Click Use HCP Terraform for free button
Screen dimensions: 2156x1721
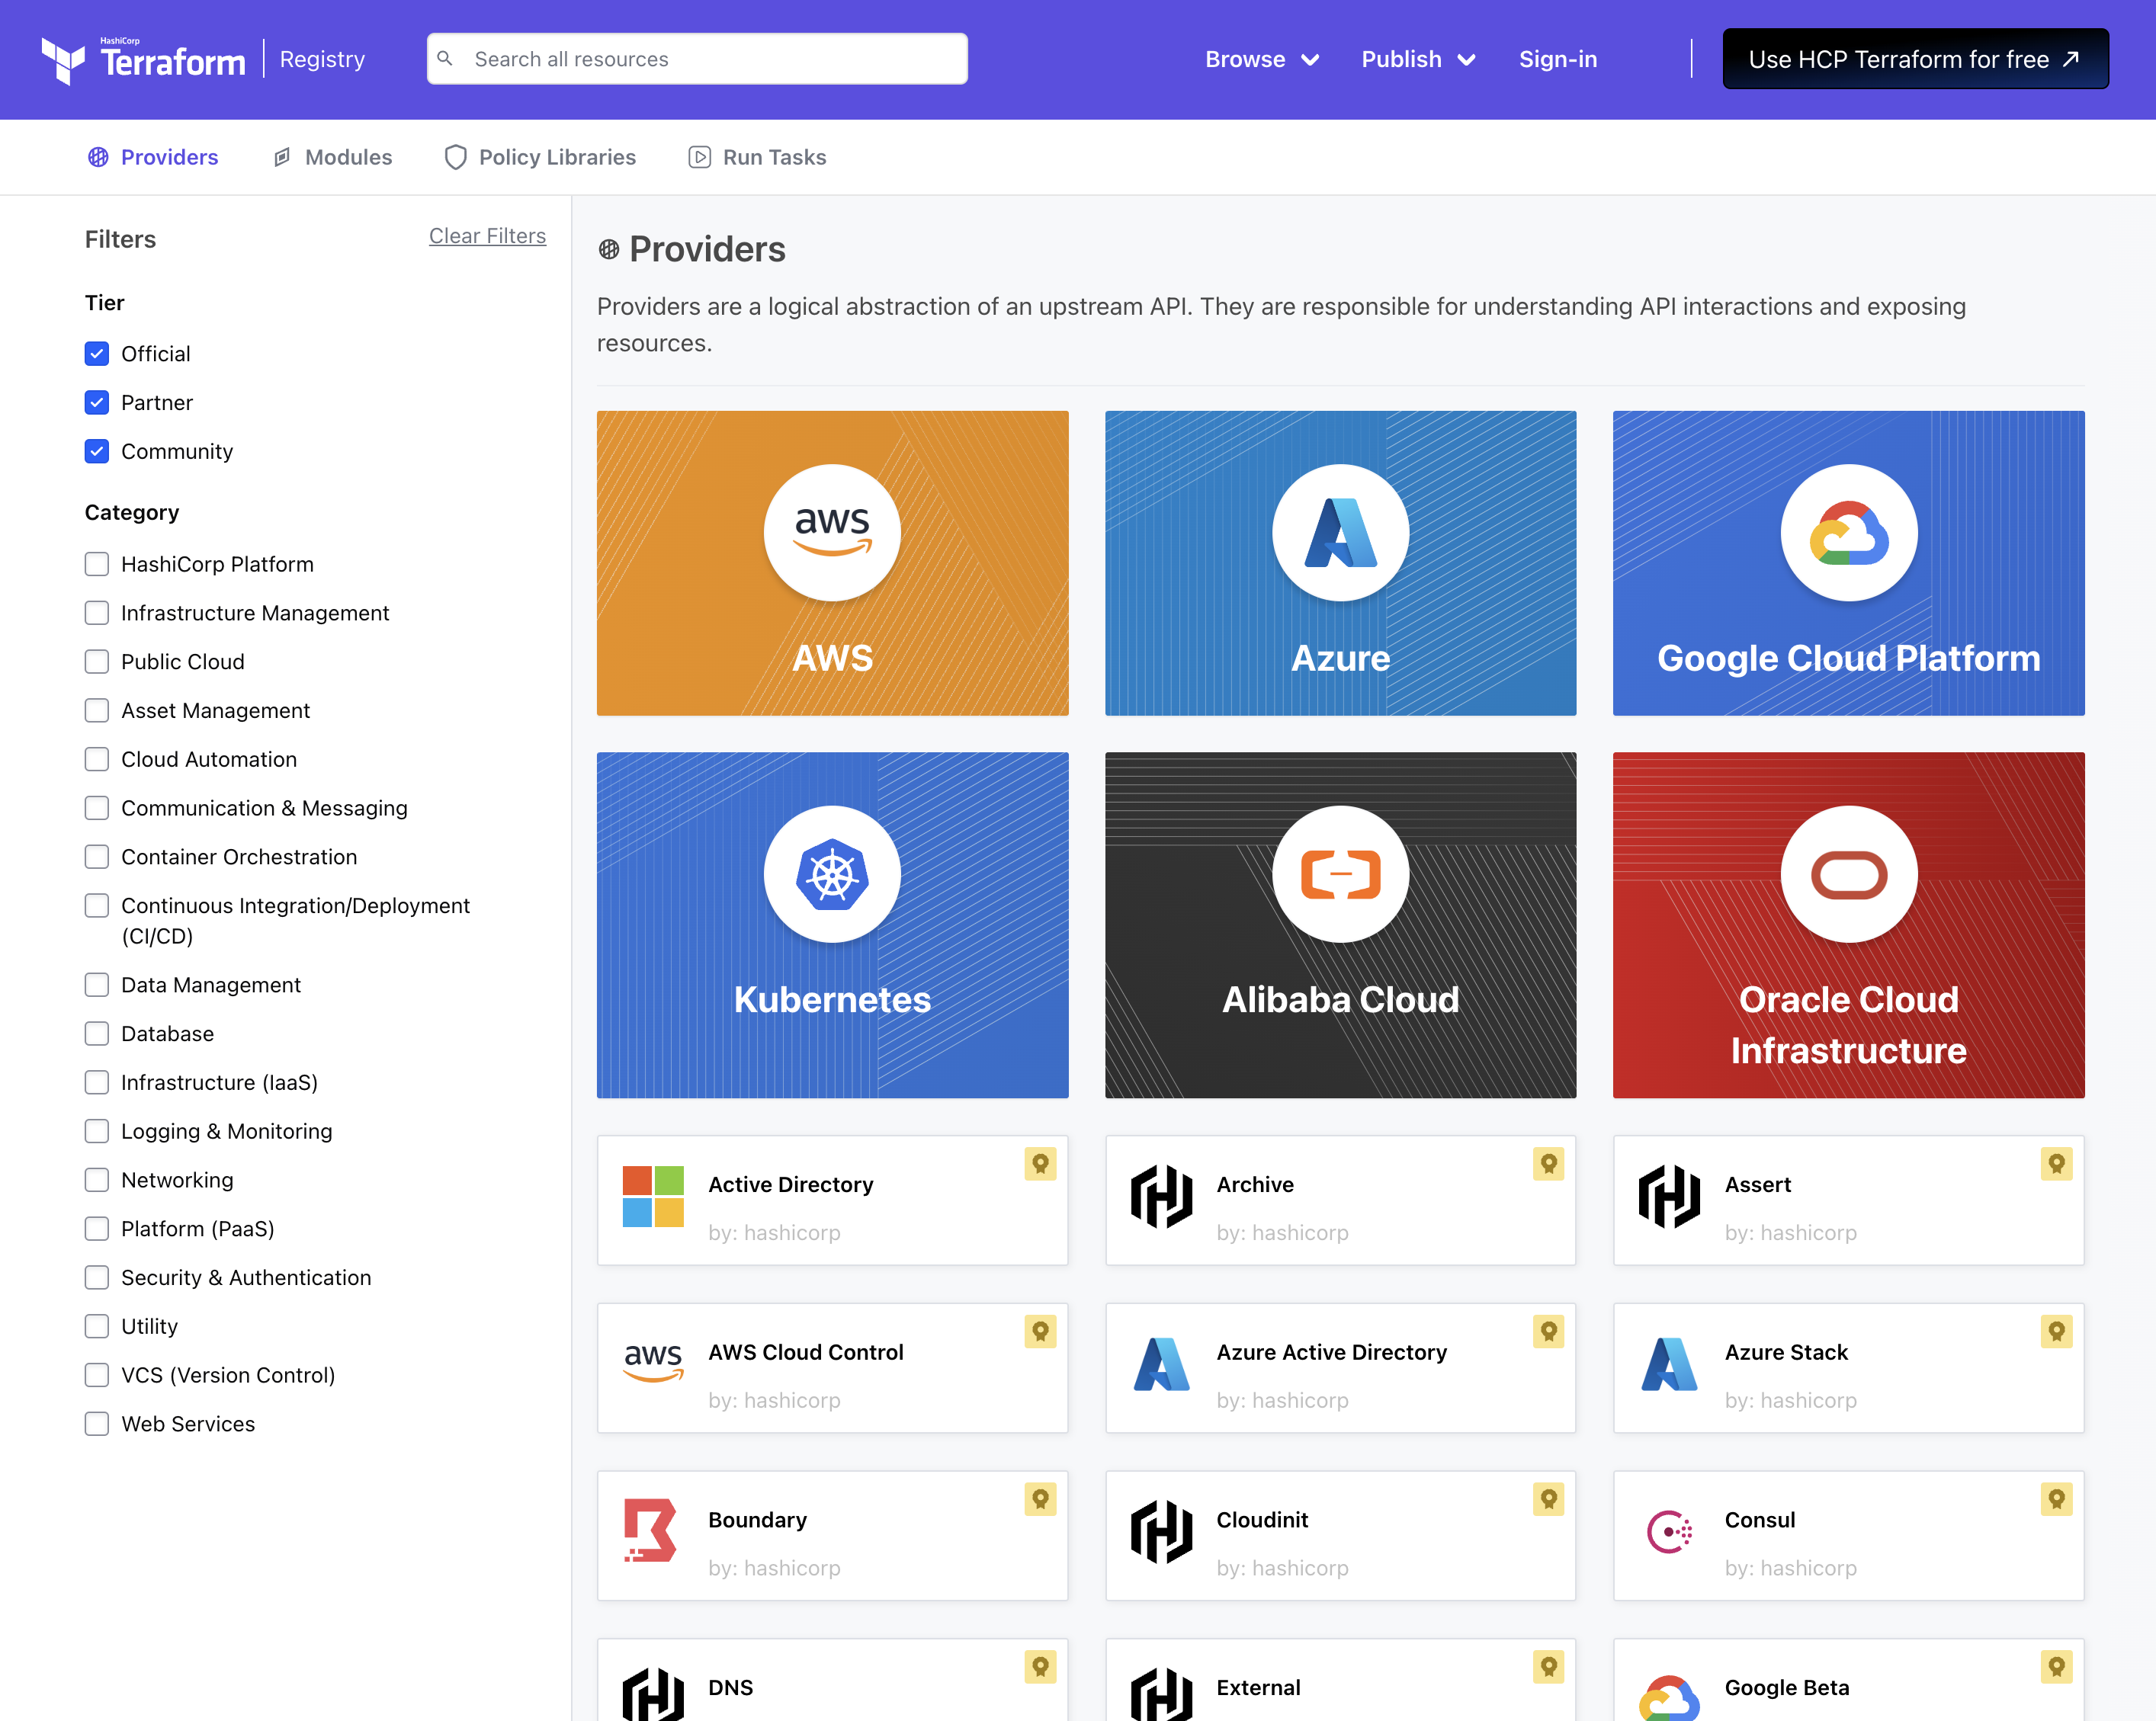[x=1915, y=59]
